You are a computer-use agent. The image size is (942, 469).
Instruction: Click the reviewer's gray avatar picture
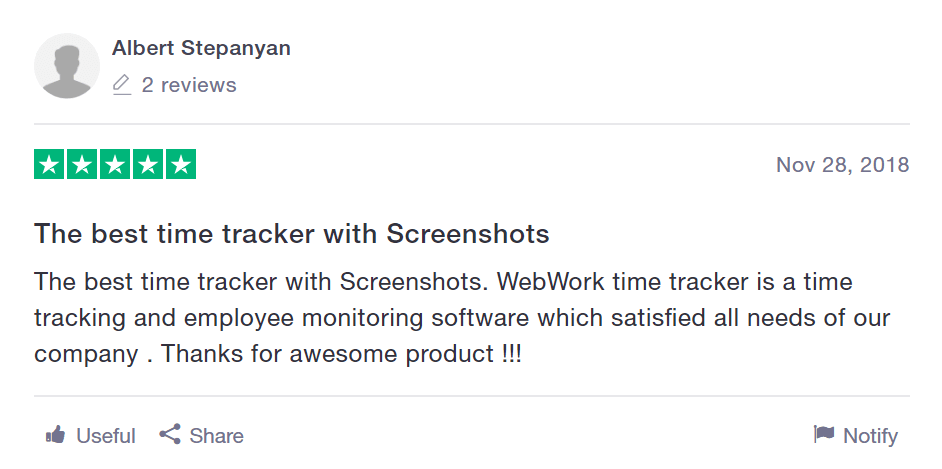click(x=67, y=66)
